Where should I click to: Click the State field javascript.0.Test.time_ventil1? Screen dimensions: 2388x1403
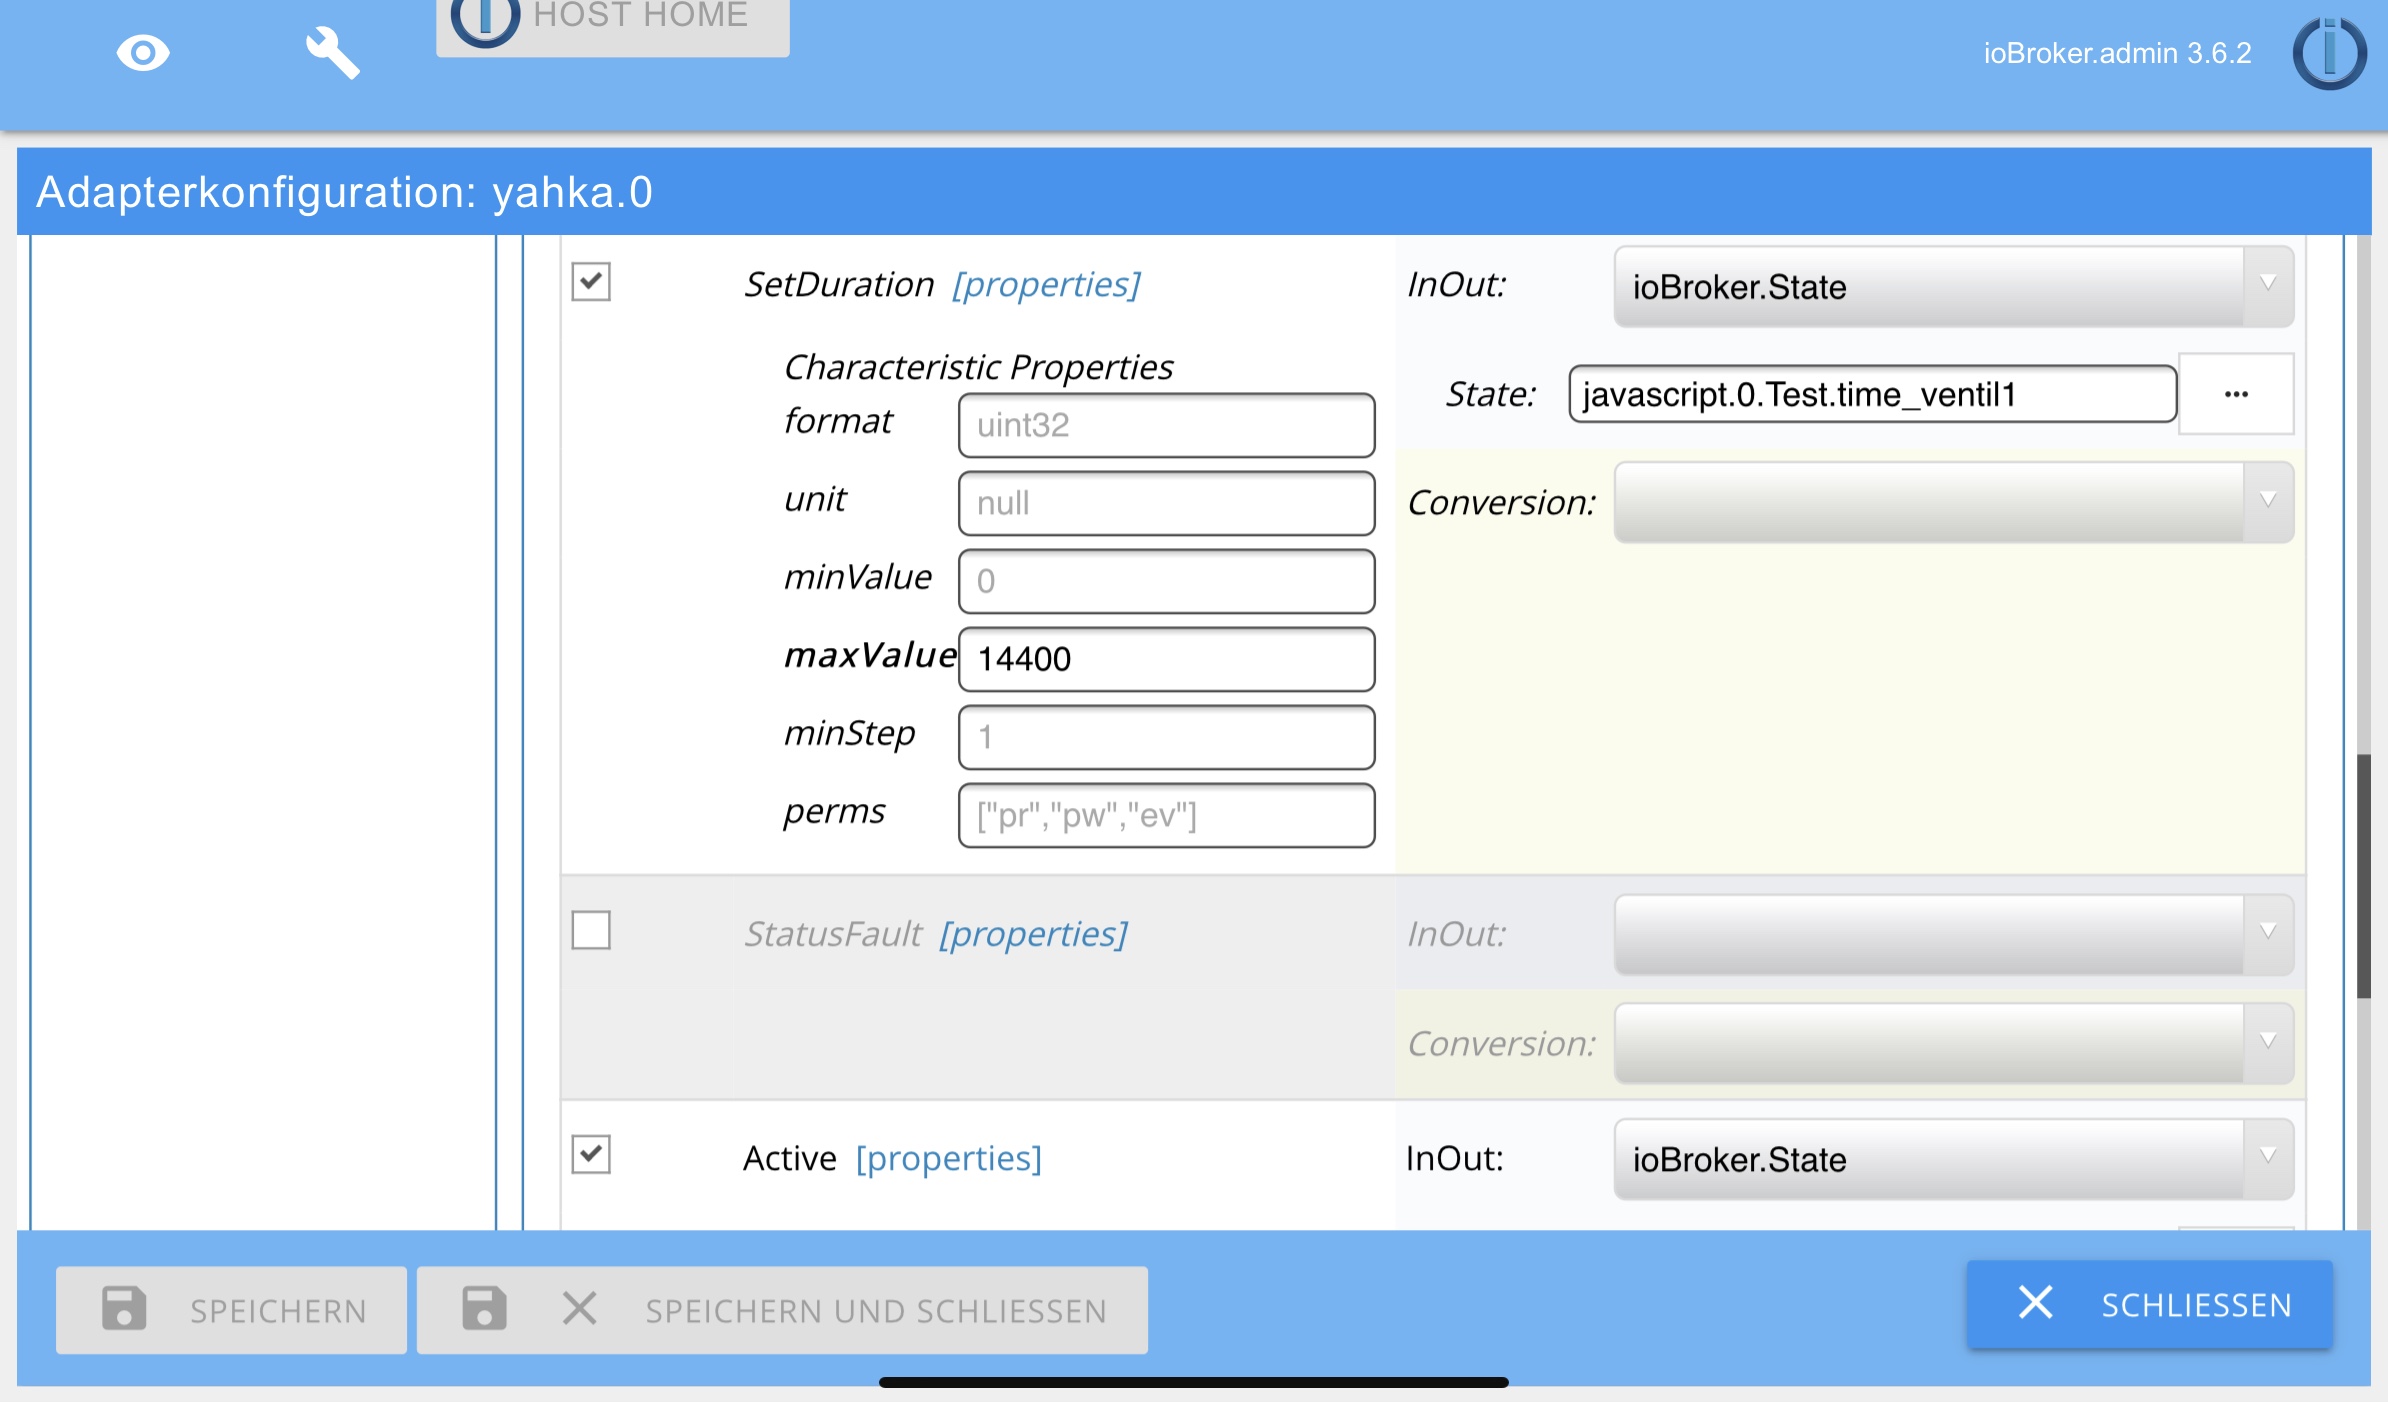pyautogui.click(x=1872, y=394)
